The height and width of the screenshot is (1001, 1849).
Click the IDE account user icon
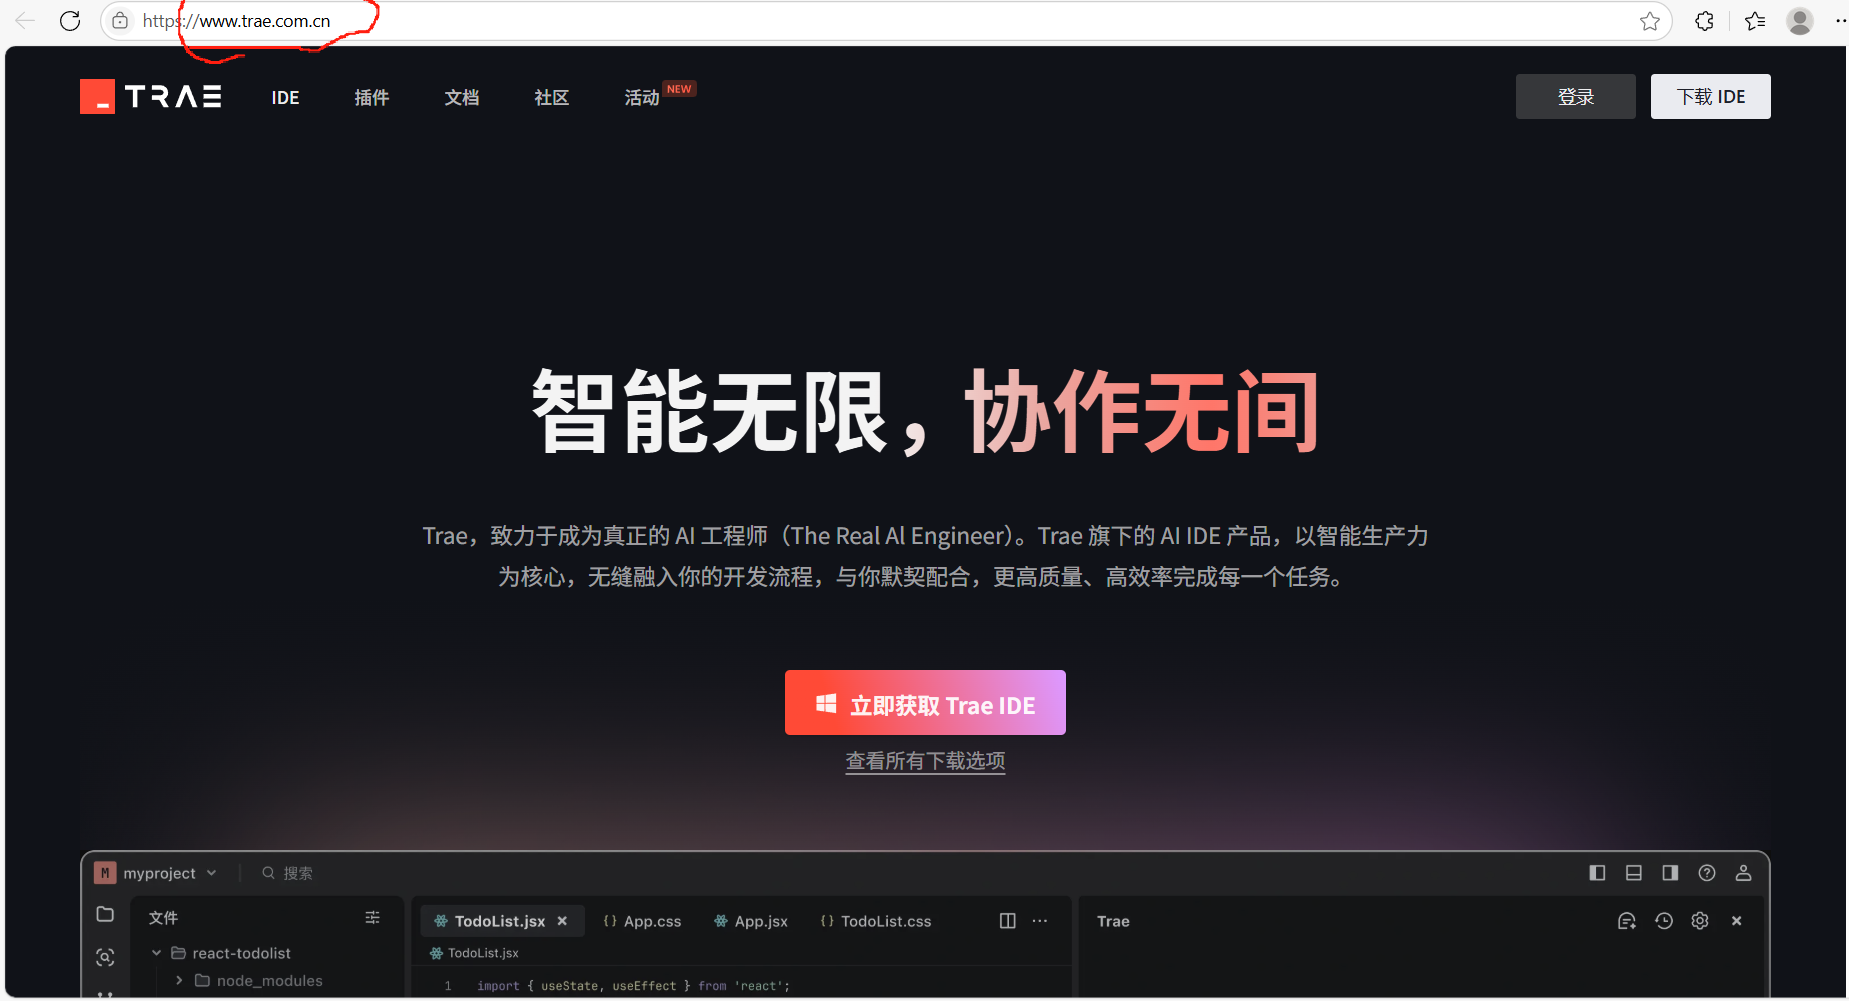[x=1743, y=873]
